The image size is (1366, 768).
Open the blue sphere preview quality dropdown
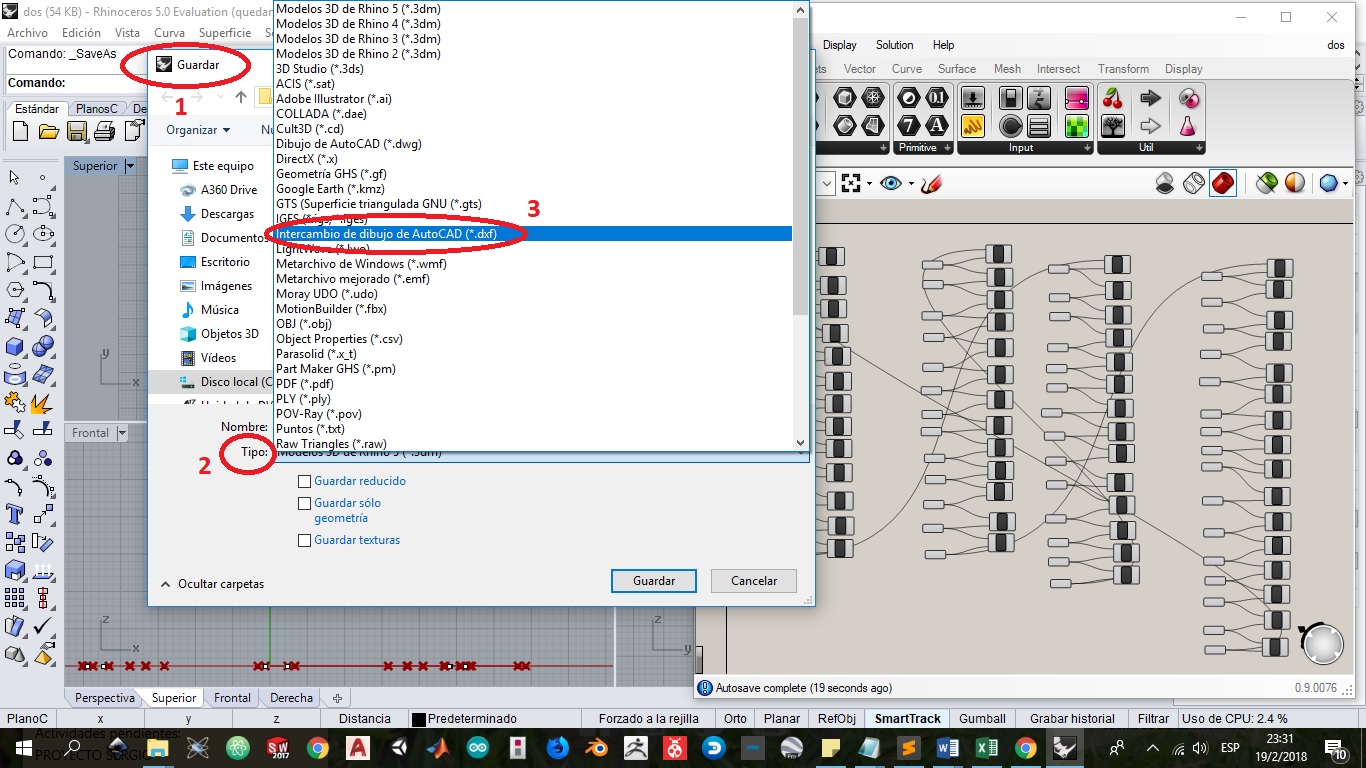[1346, 183]
